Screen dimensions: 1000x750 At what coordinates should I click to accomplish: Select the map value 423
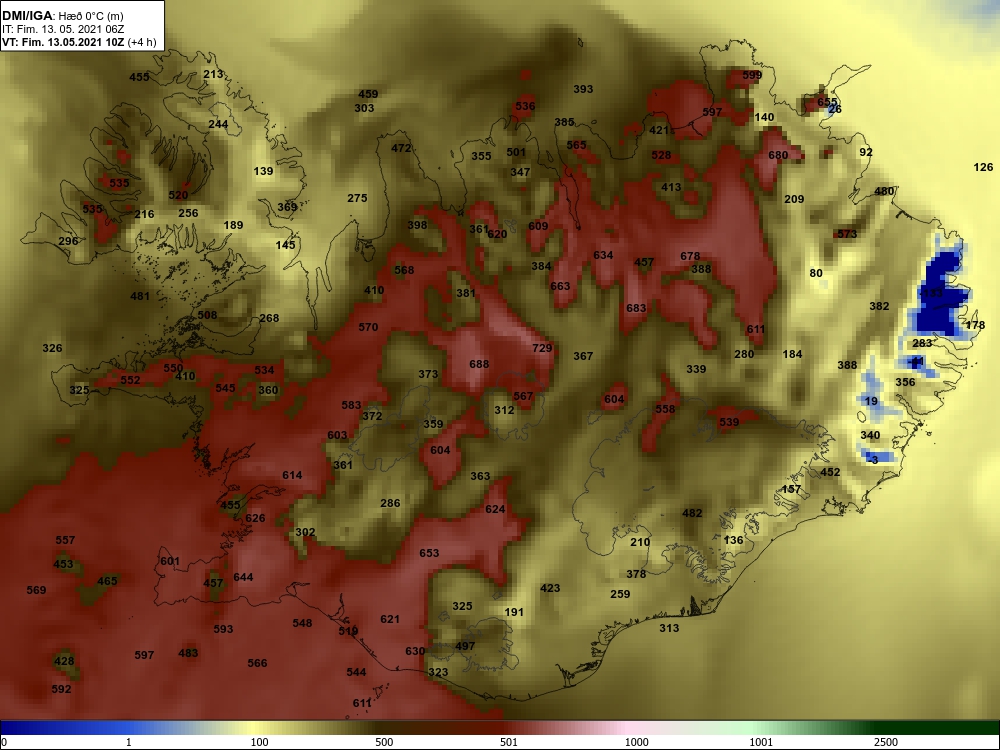pyautogui.click(x=550, y=588)
